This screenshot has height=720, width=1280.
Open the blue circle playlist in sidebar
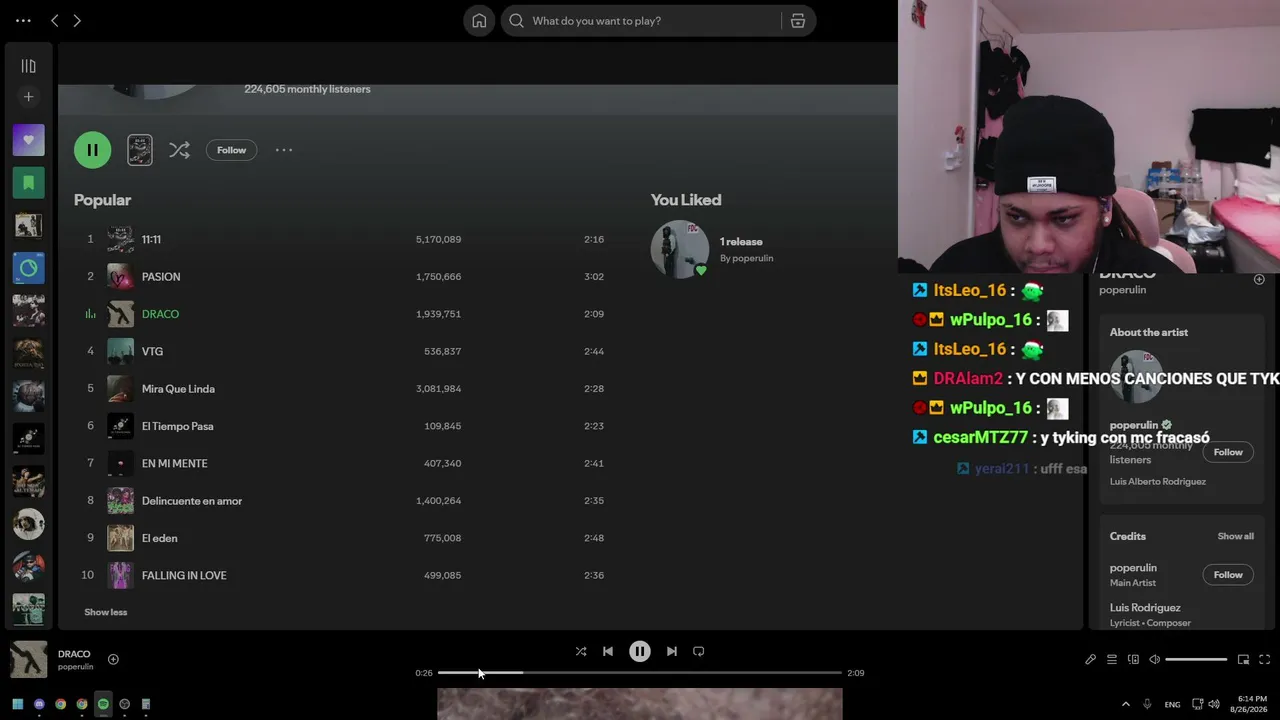(x=28, y=268)
